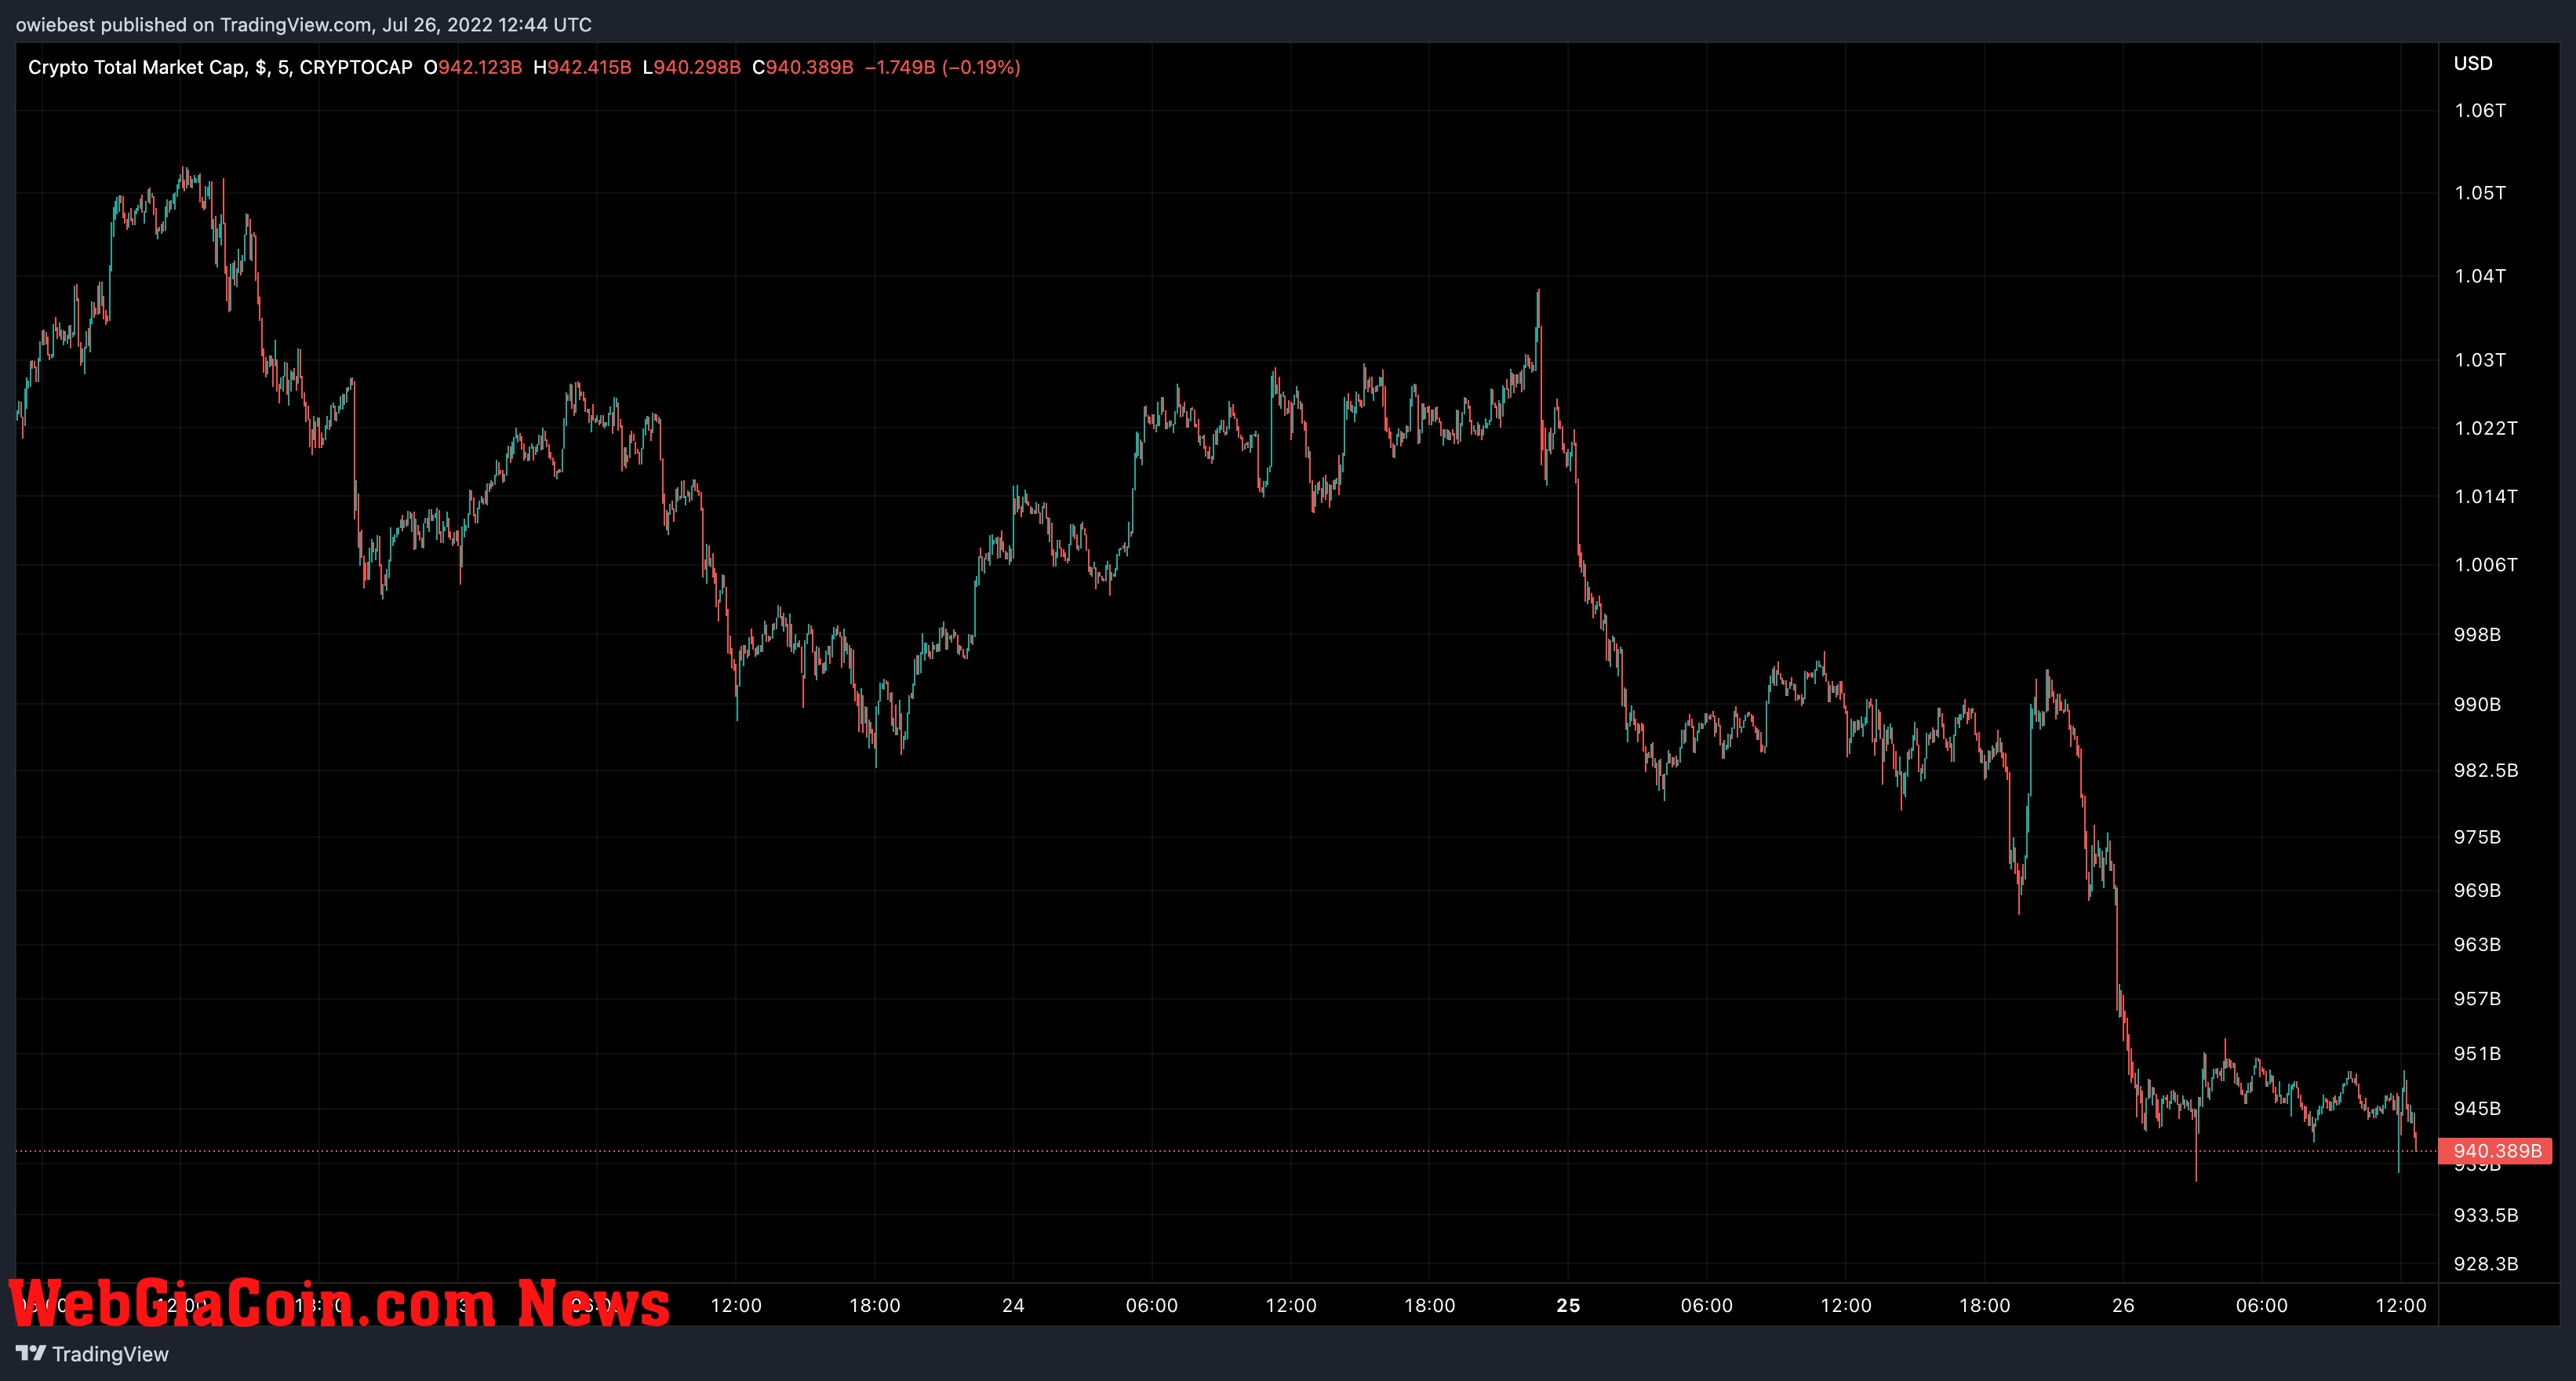The width and height of the screenshot is (2576, 1381).
Task: Click the USD currency label on price axis
Action: 2473,63
